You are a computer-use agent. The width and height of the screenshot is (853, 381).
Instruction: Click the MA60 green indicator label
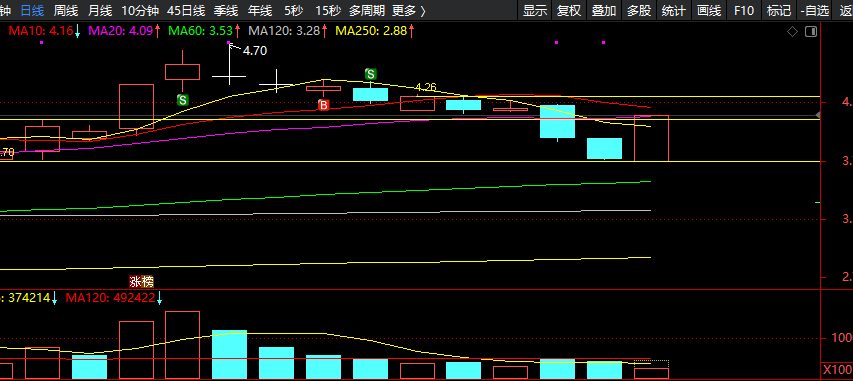point(204,31)
